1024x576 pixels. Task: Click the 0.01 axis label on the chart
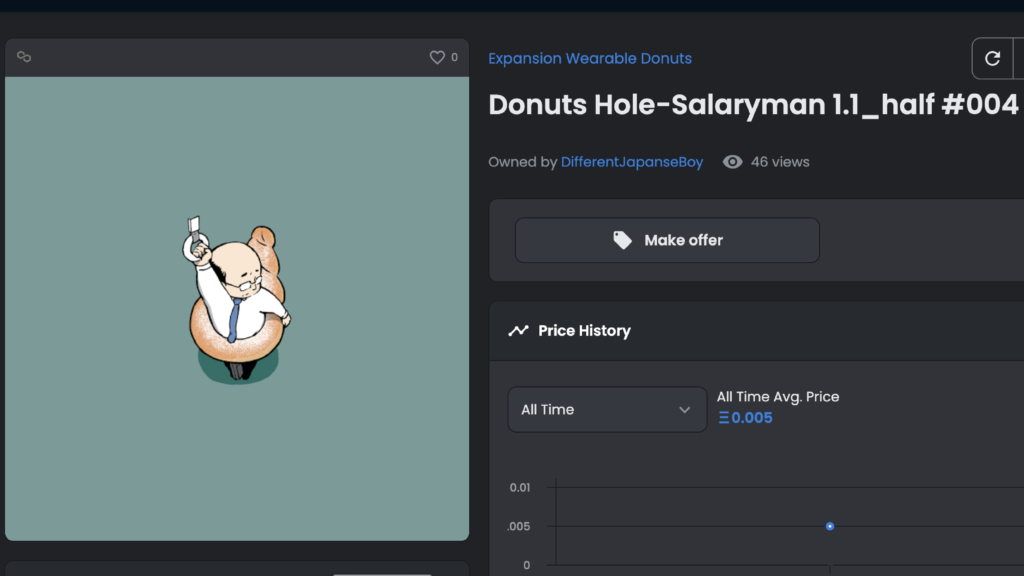point(520,488)
